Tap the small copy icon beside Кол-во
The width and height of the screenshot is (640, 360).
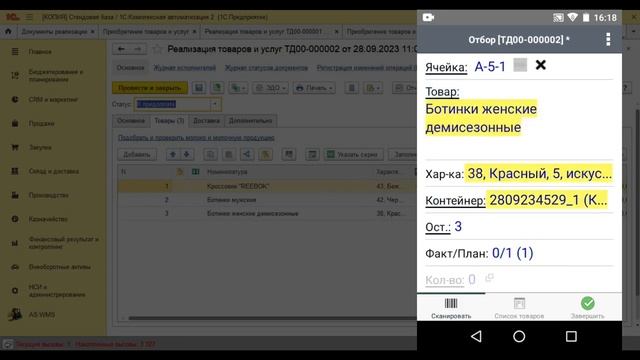[x=489, y=278]
